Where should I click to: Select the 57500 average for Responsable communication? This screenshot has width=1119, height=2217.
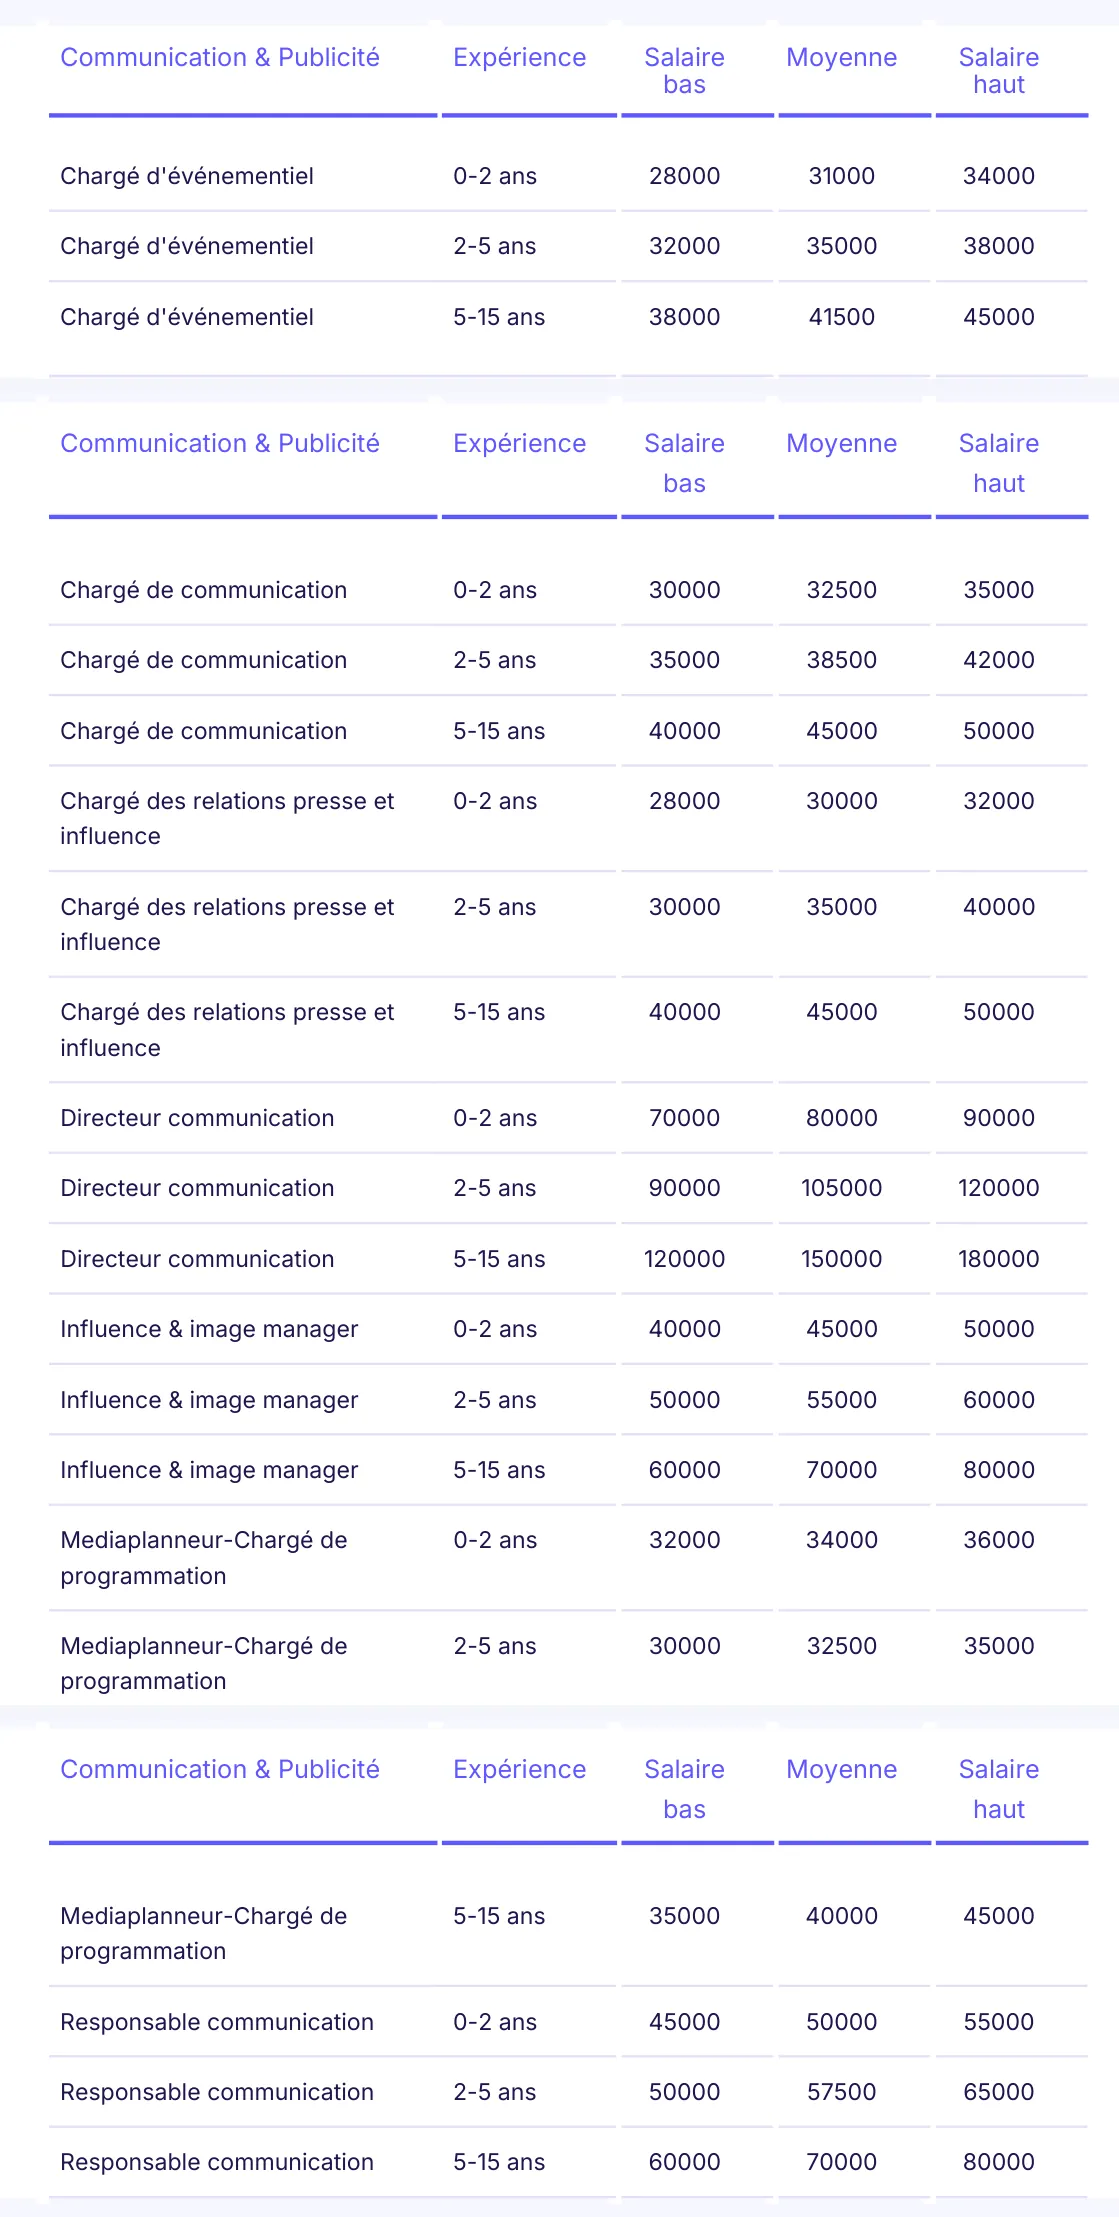841,2092
